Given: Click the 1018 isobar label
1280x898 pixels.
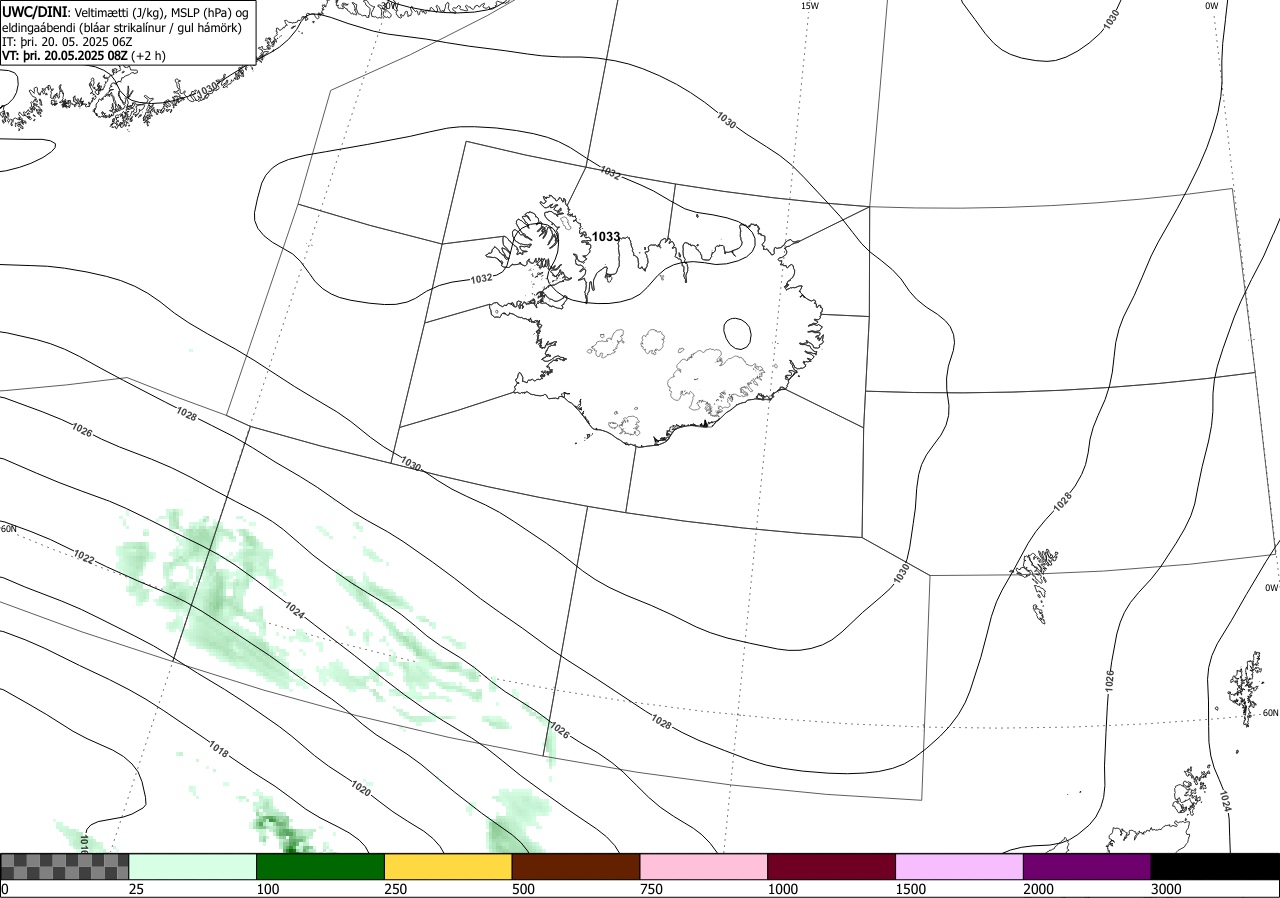Looking at the screenshot, I should click(x=218, y=747).
